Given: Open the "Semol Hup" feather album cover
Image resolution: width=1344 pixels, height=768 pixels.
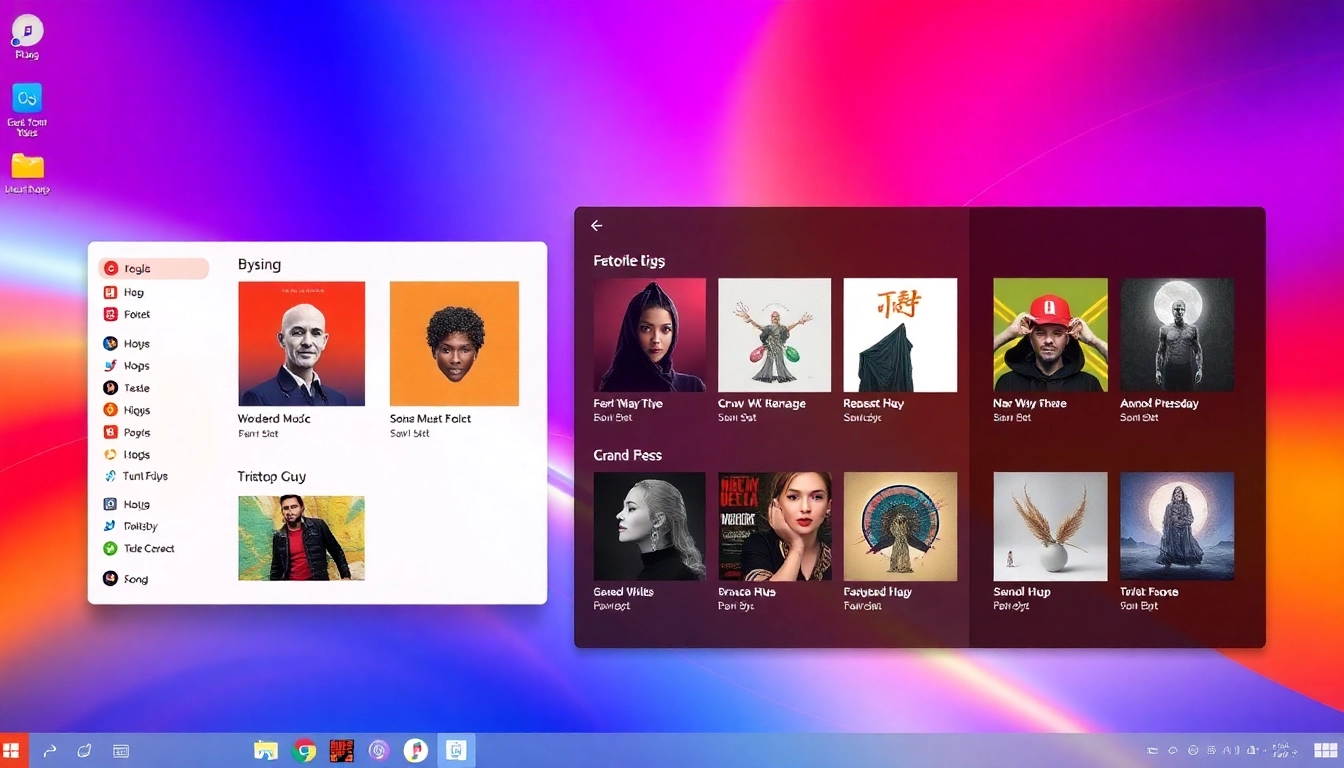Looking at the screenshot, I should (1050, 526).
